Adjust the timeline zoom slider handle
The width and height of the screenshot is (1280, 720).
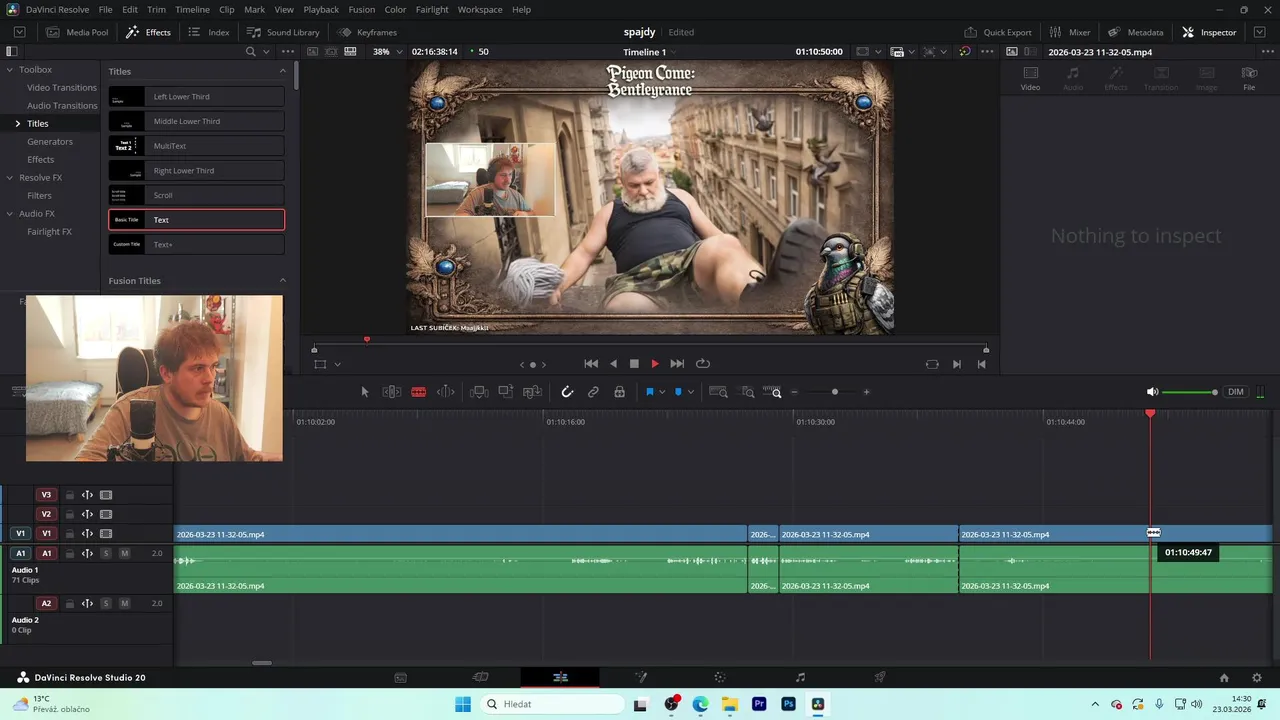tap(835, 392)
